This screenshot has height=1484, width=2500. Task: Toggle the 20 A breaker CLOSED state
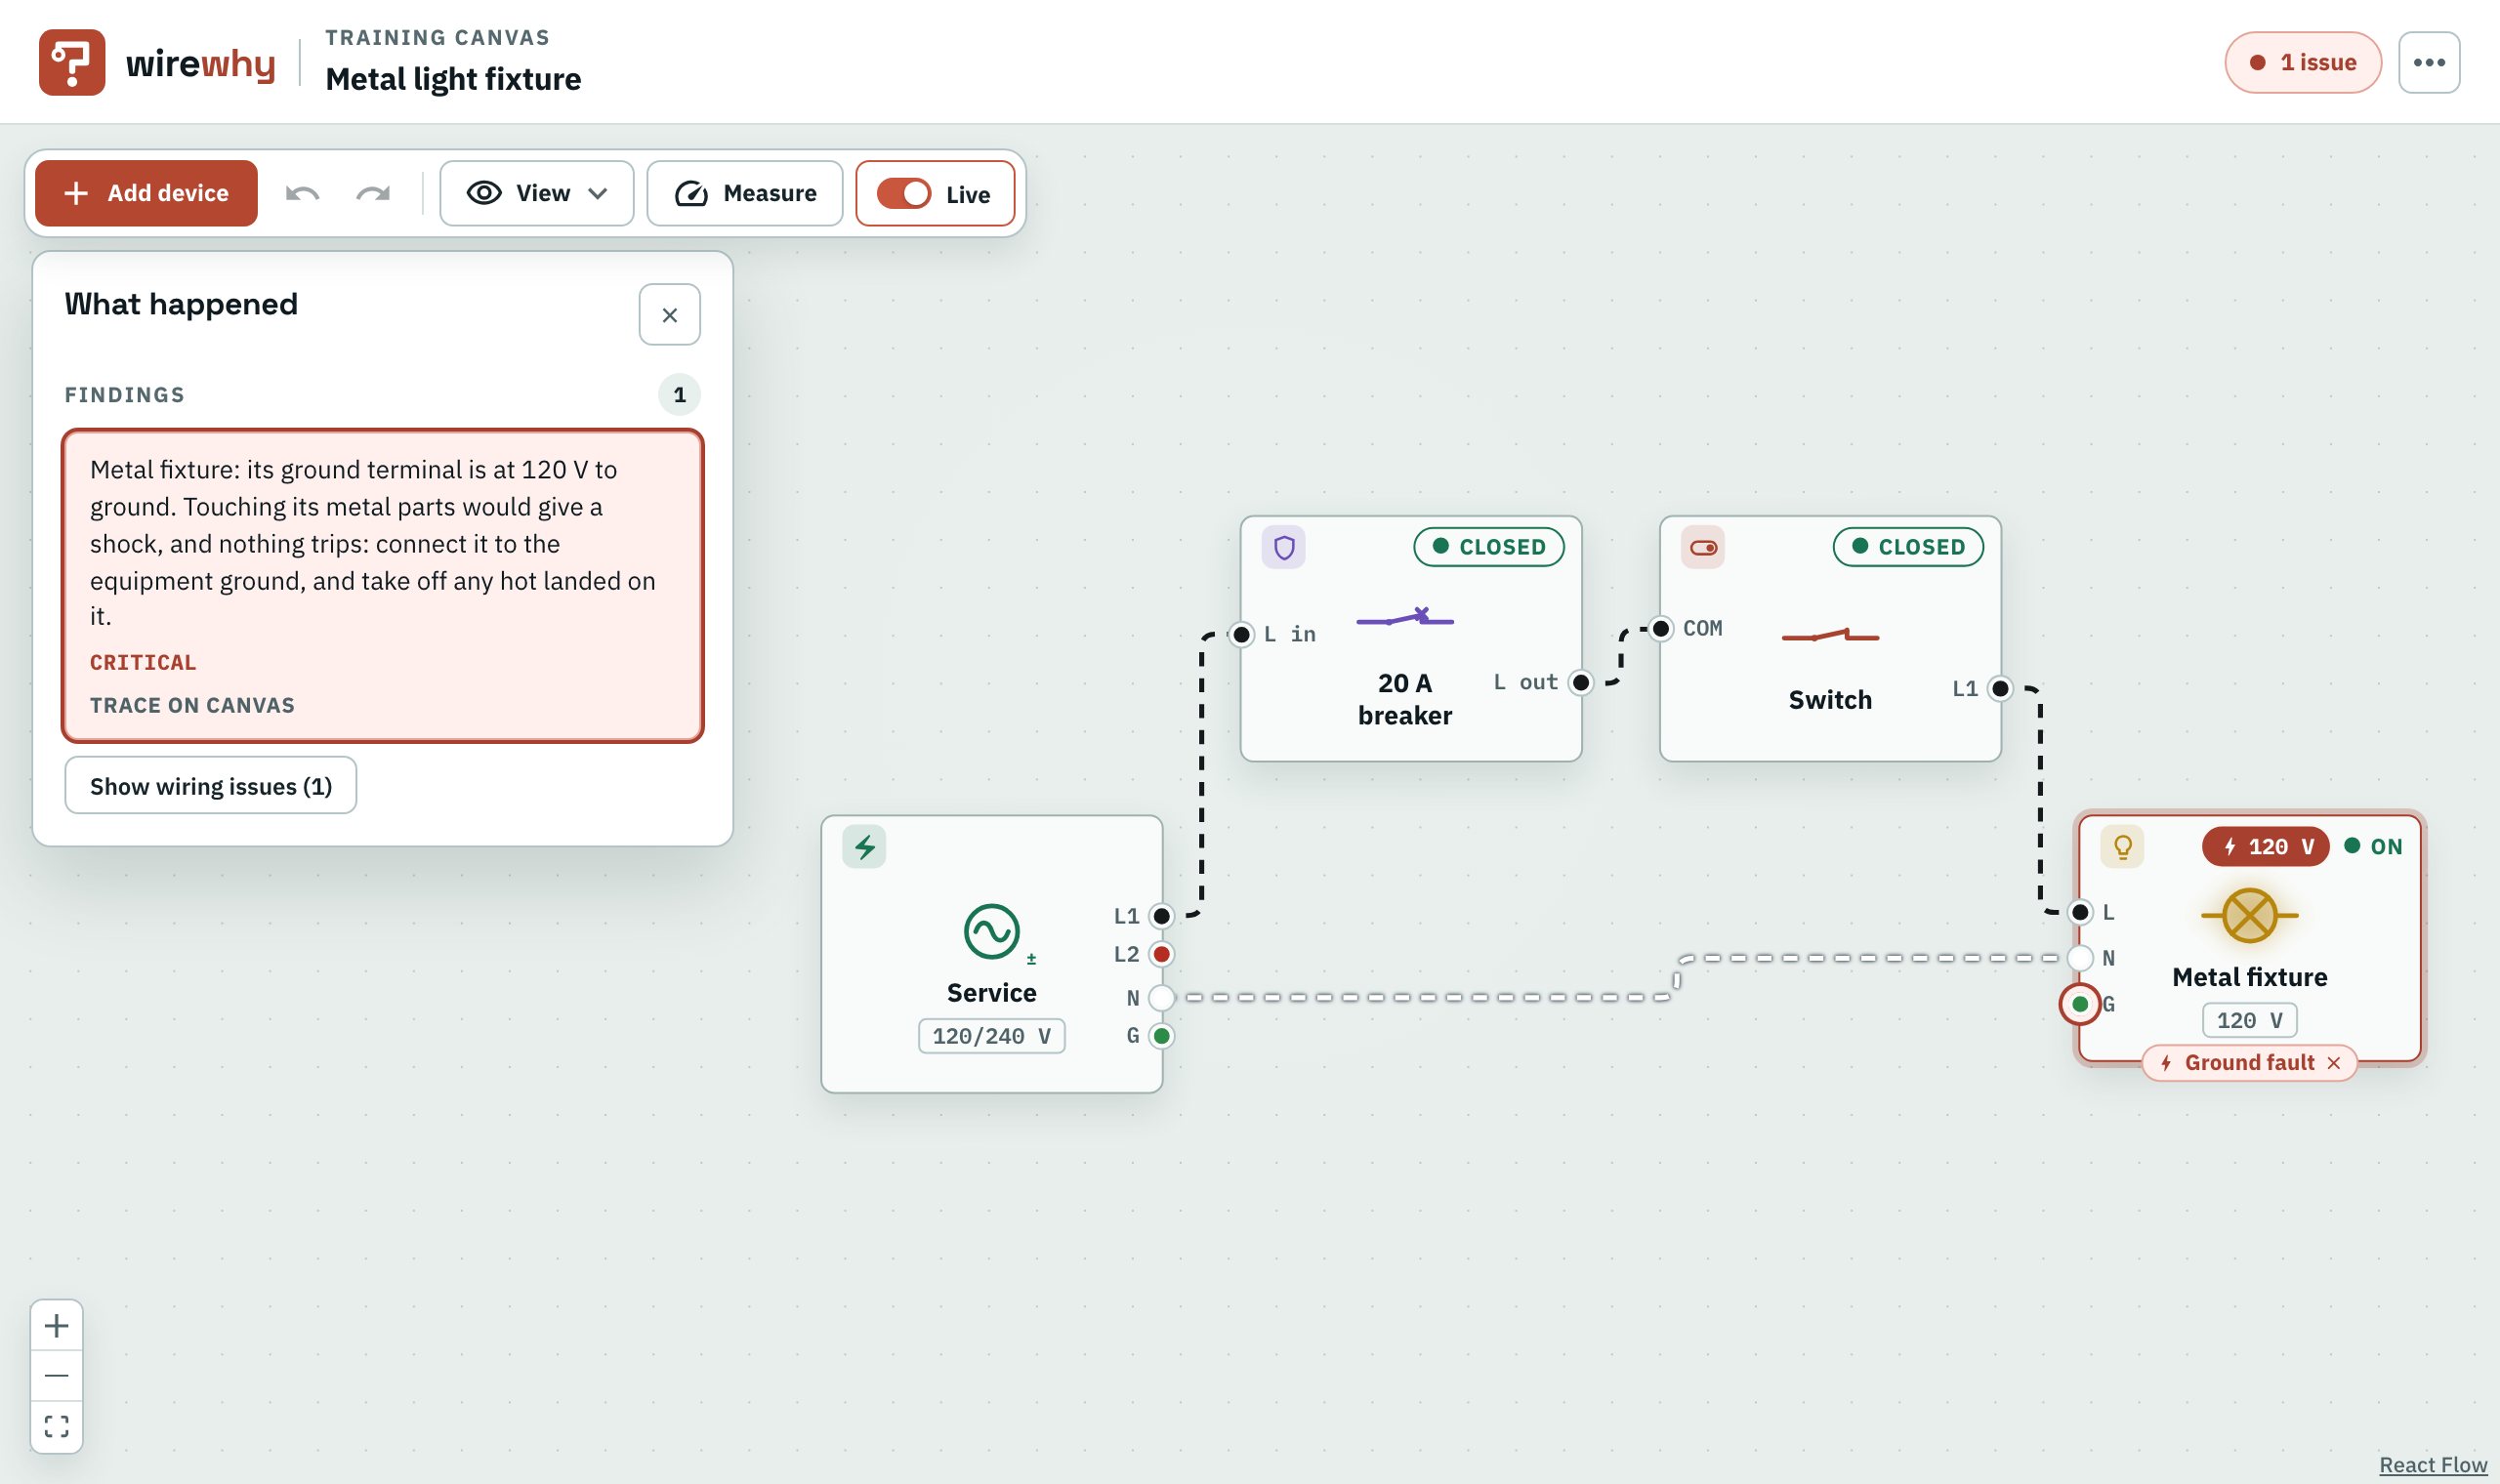point(1489,547)
